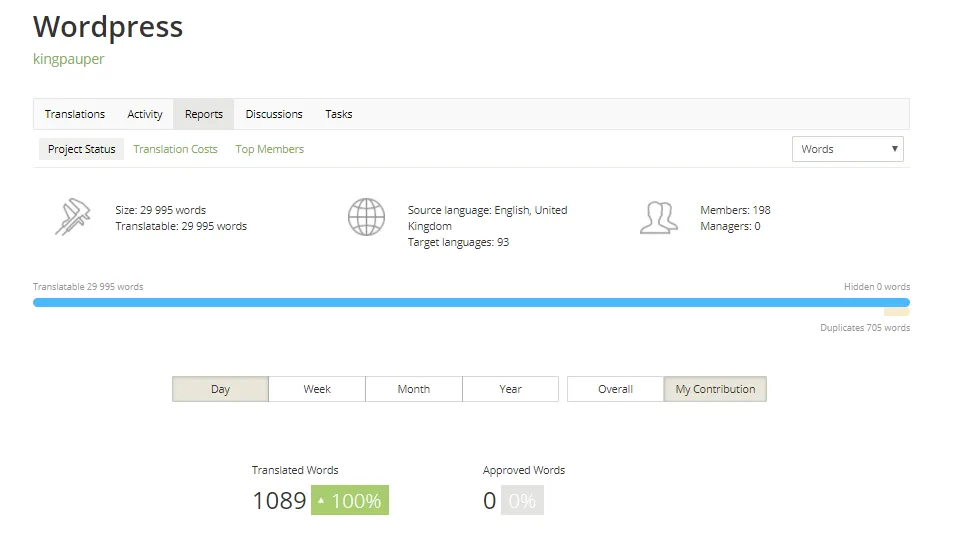
Task: Switch period to Month
Action: pyautogui.click(x=413, y=389)
